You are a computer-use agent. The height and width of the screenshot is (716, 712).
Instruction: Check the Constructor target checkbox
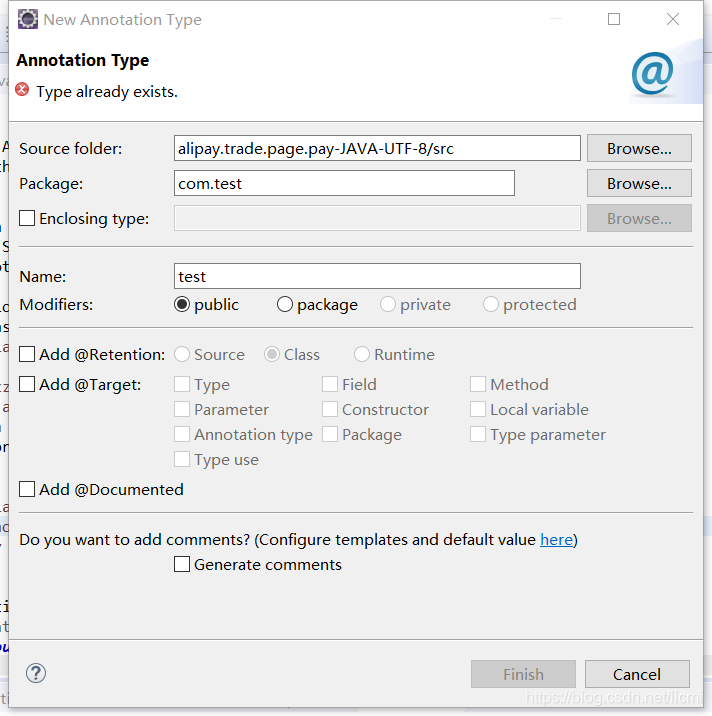point(330,410)
